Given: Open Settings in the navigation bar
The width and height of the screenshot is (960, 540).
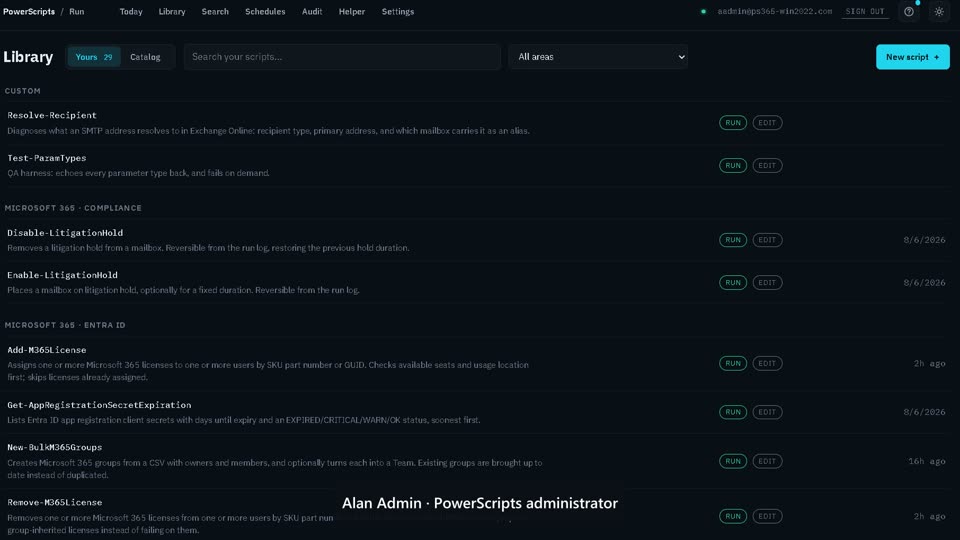Looking at the screenshot, I should pyautogui.click(x=398, y=12).
